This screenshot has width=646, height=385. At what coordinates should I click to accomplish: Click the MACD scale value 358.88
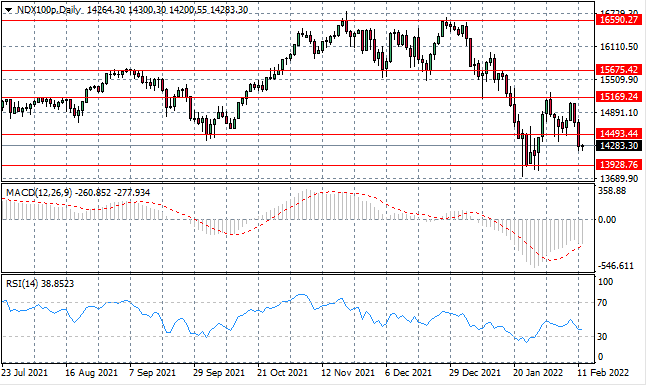pyautogui.click(x=612, y=191)
